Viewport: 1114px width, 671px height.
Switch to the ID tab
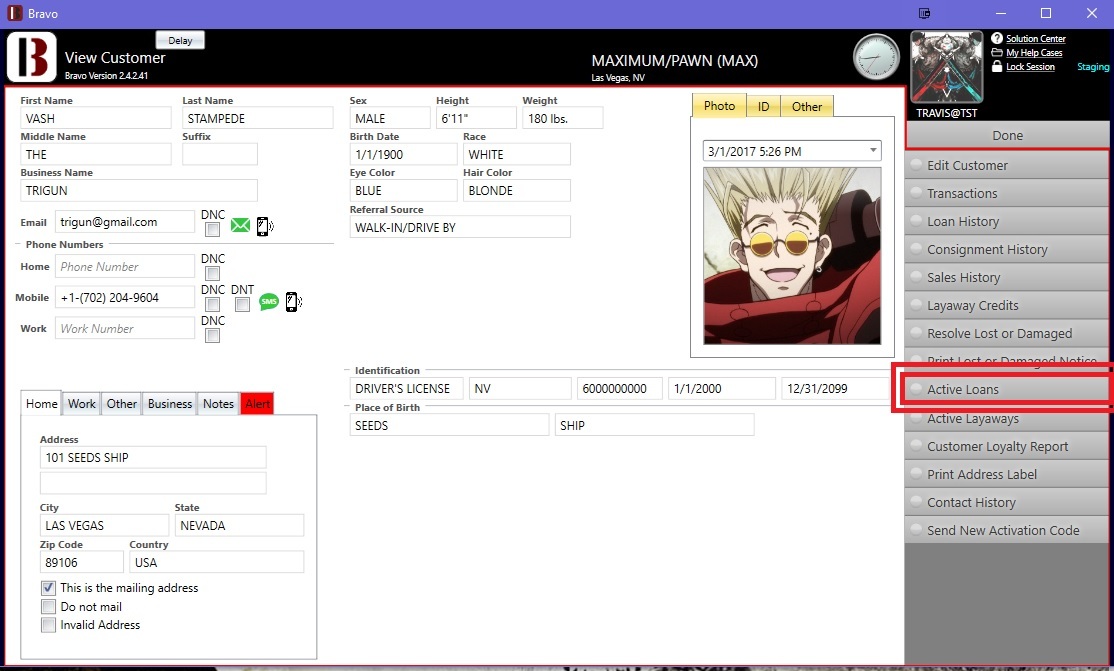coord(764,107)
